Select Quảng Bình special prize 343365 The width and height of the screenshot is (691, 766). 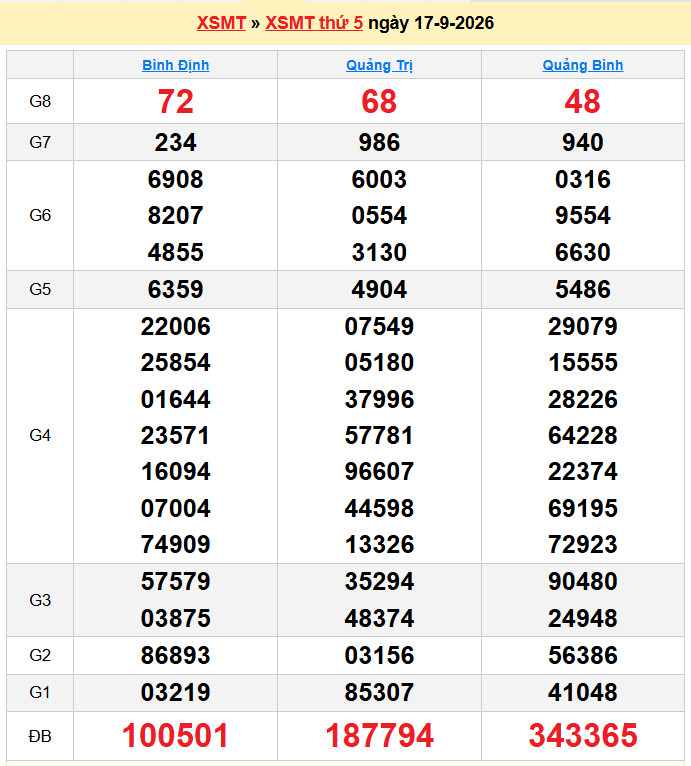click(x=583, y=735)
